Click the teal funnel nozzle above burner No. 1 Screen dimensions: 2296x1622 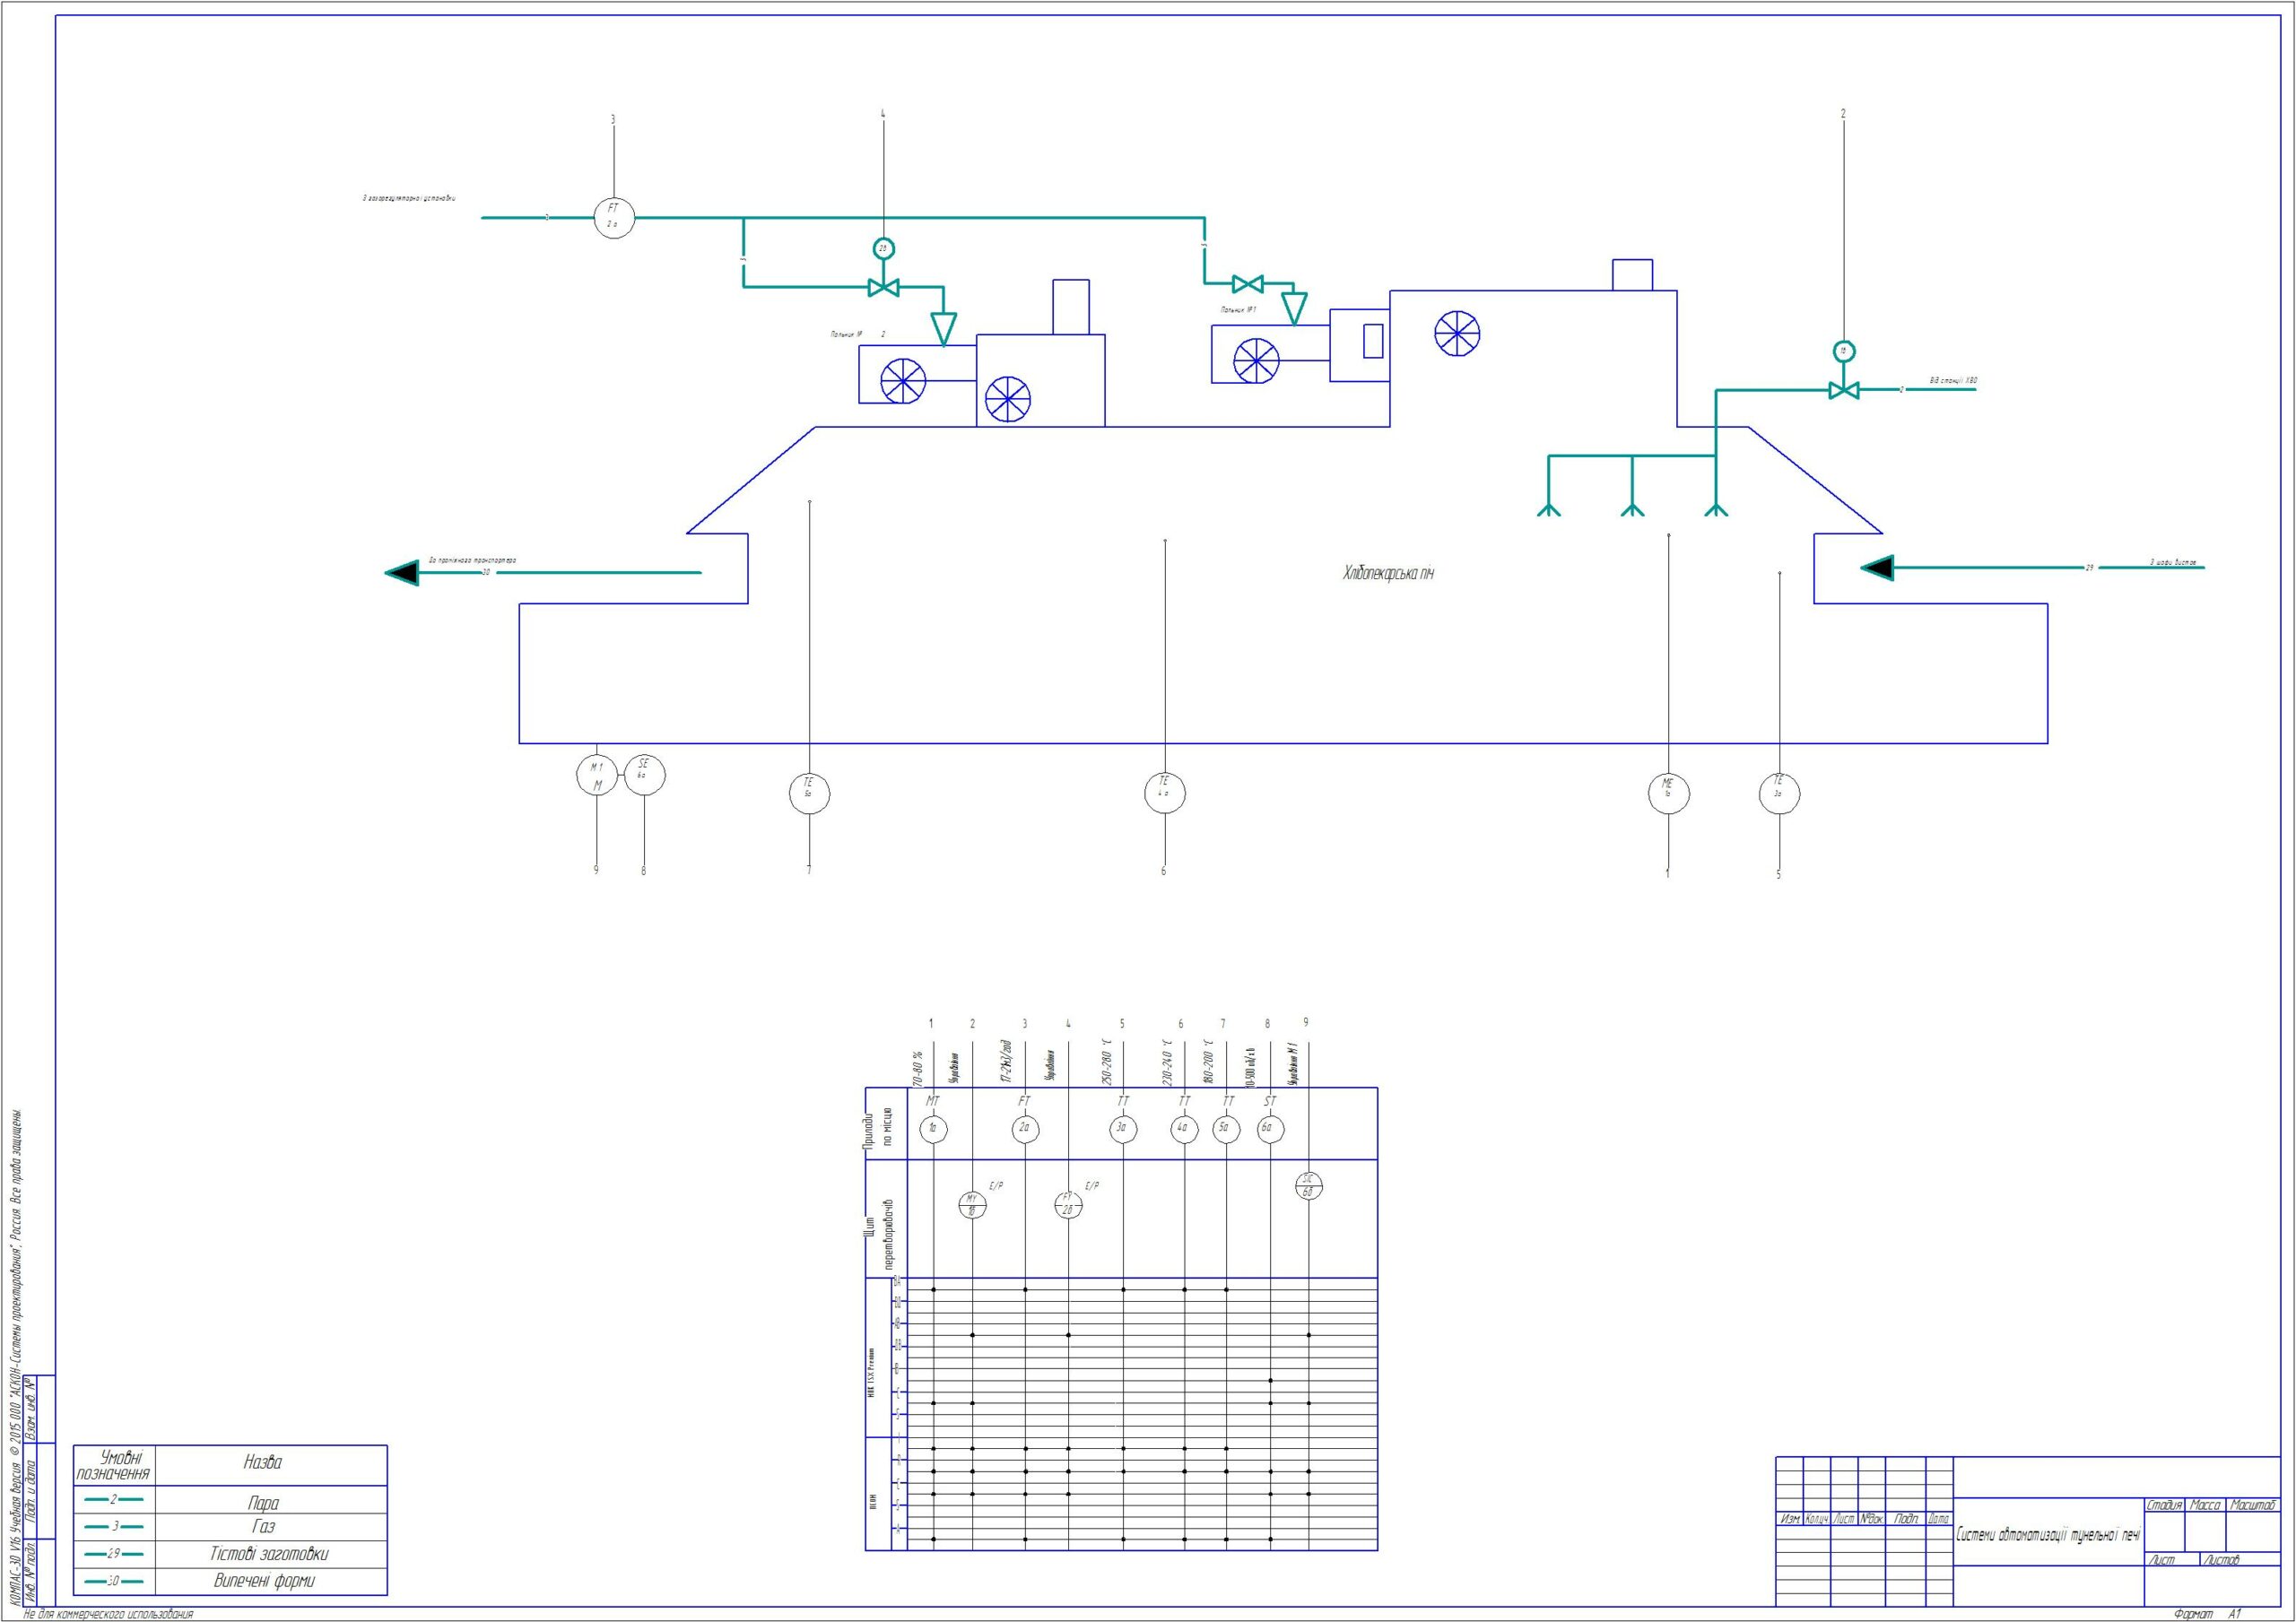click(1294, 307)
